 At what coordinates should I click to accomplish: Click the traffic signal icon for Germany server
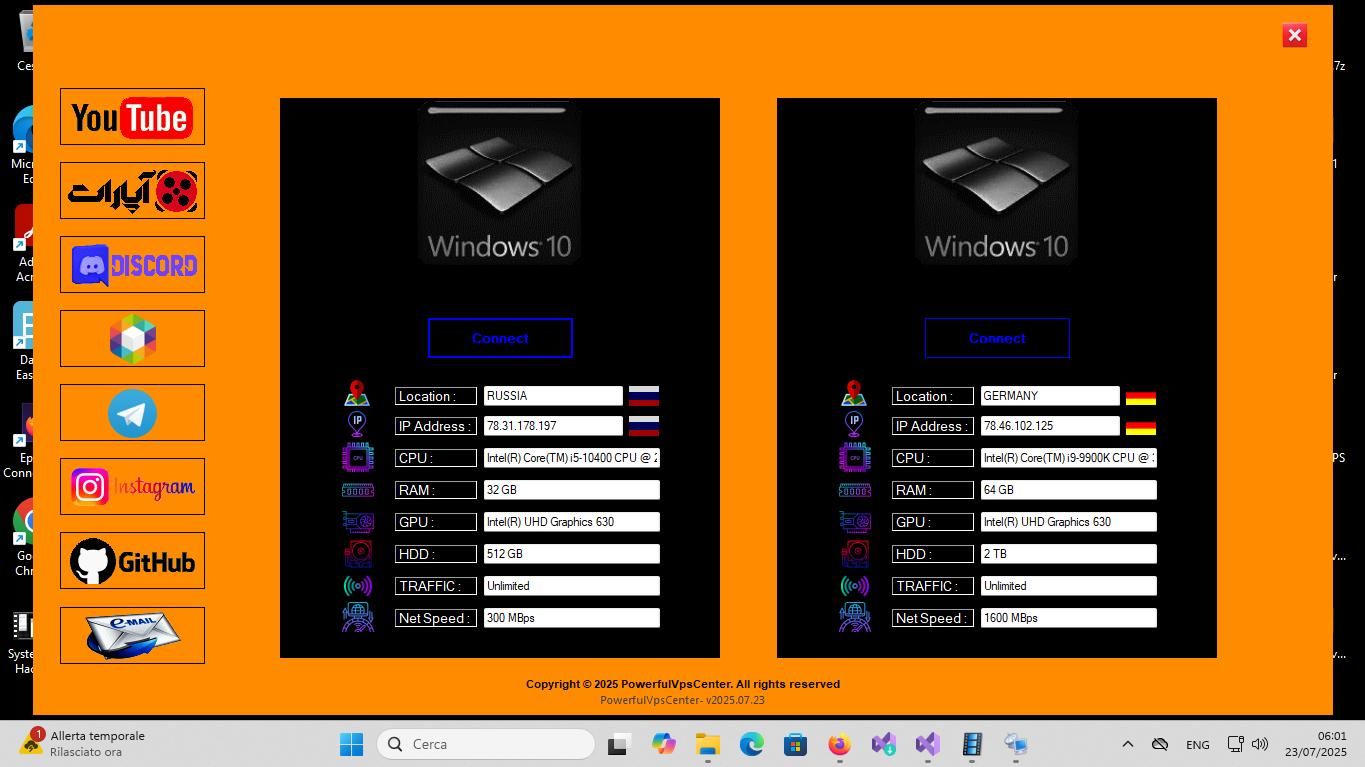point(855,586)
